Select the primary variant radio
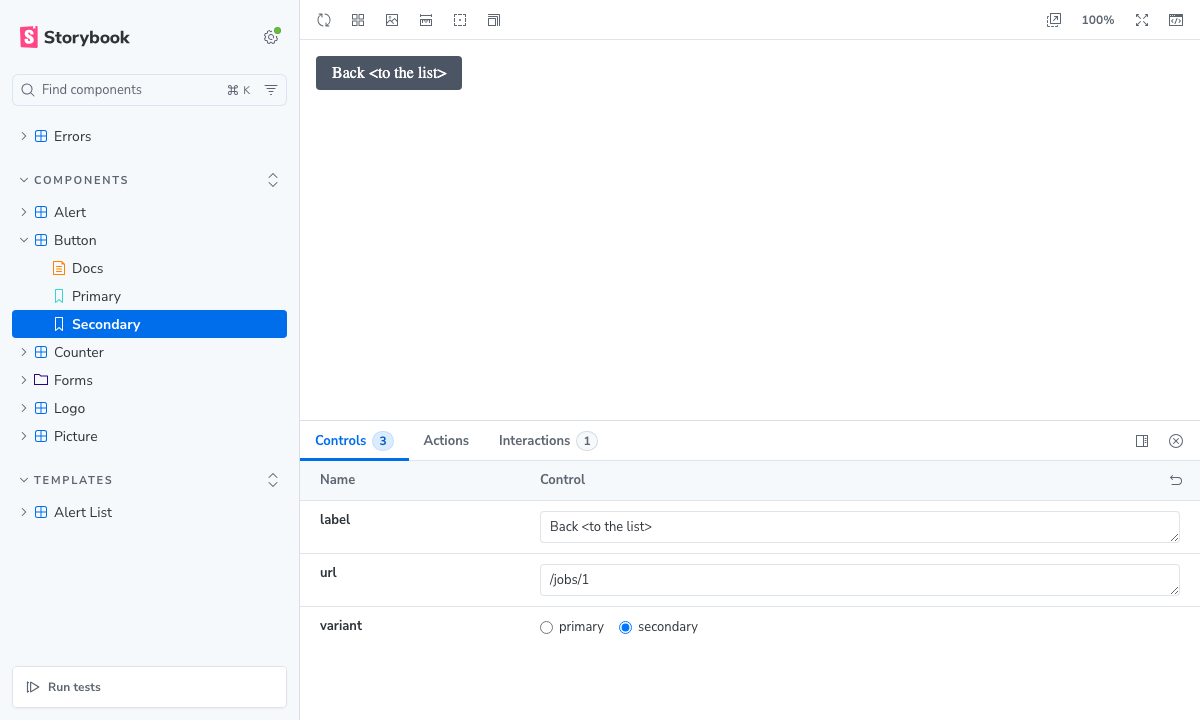 coord(546,628)
